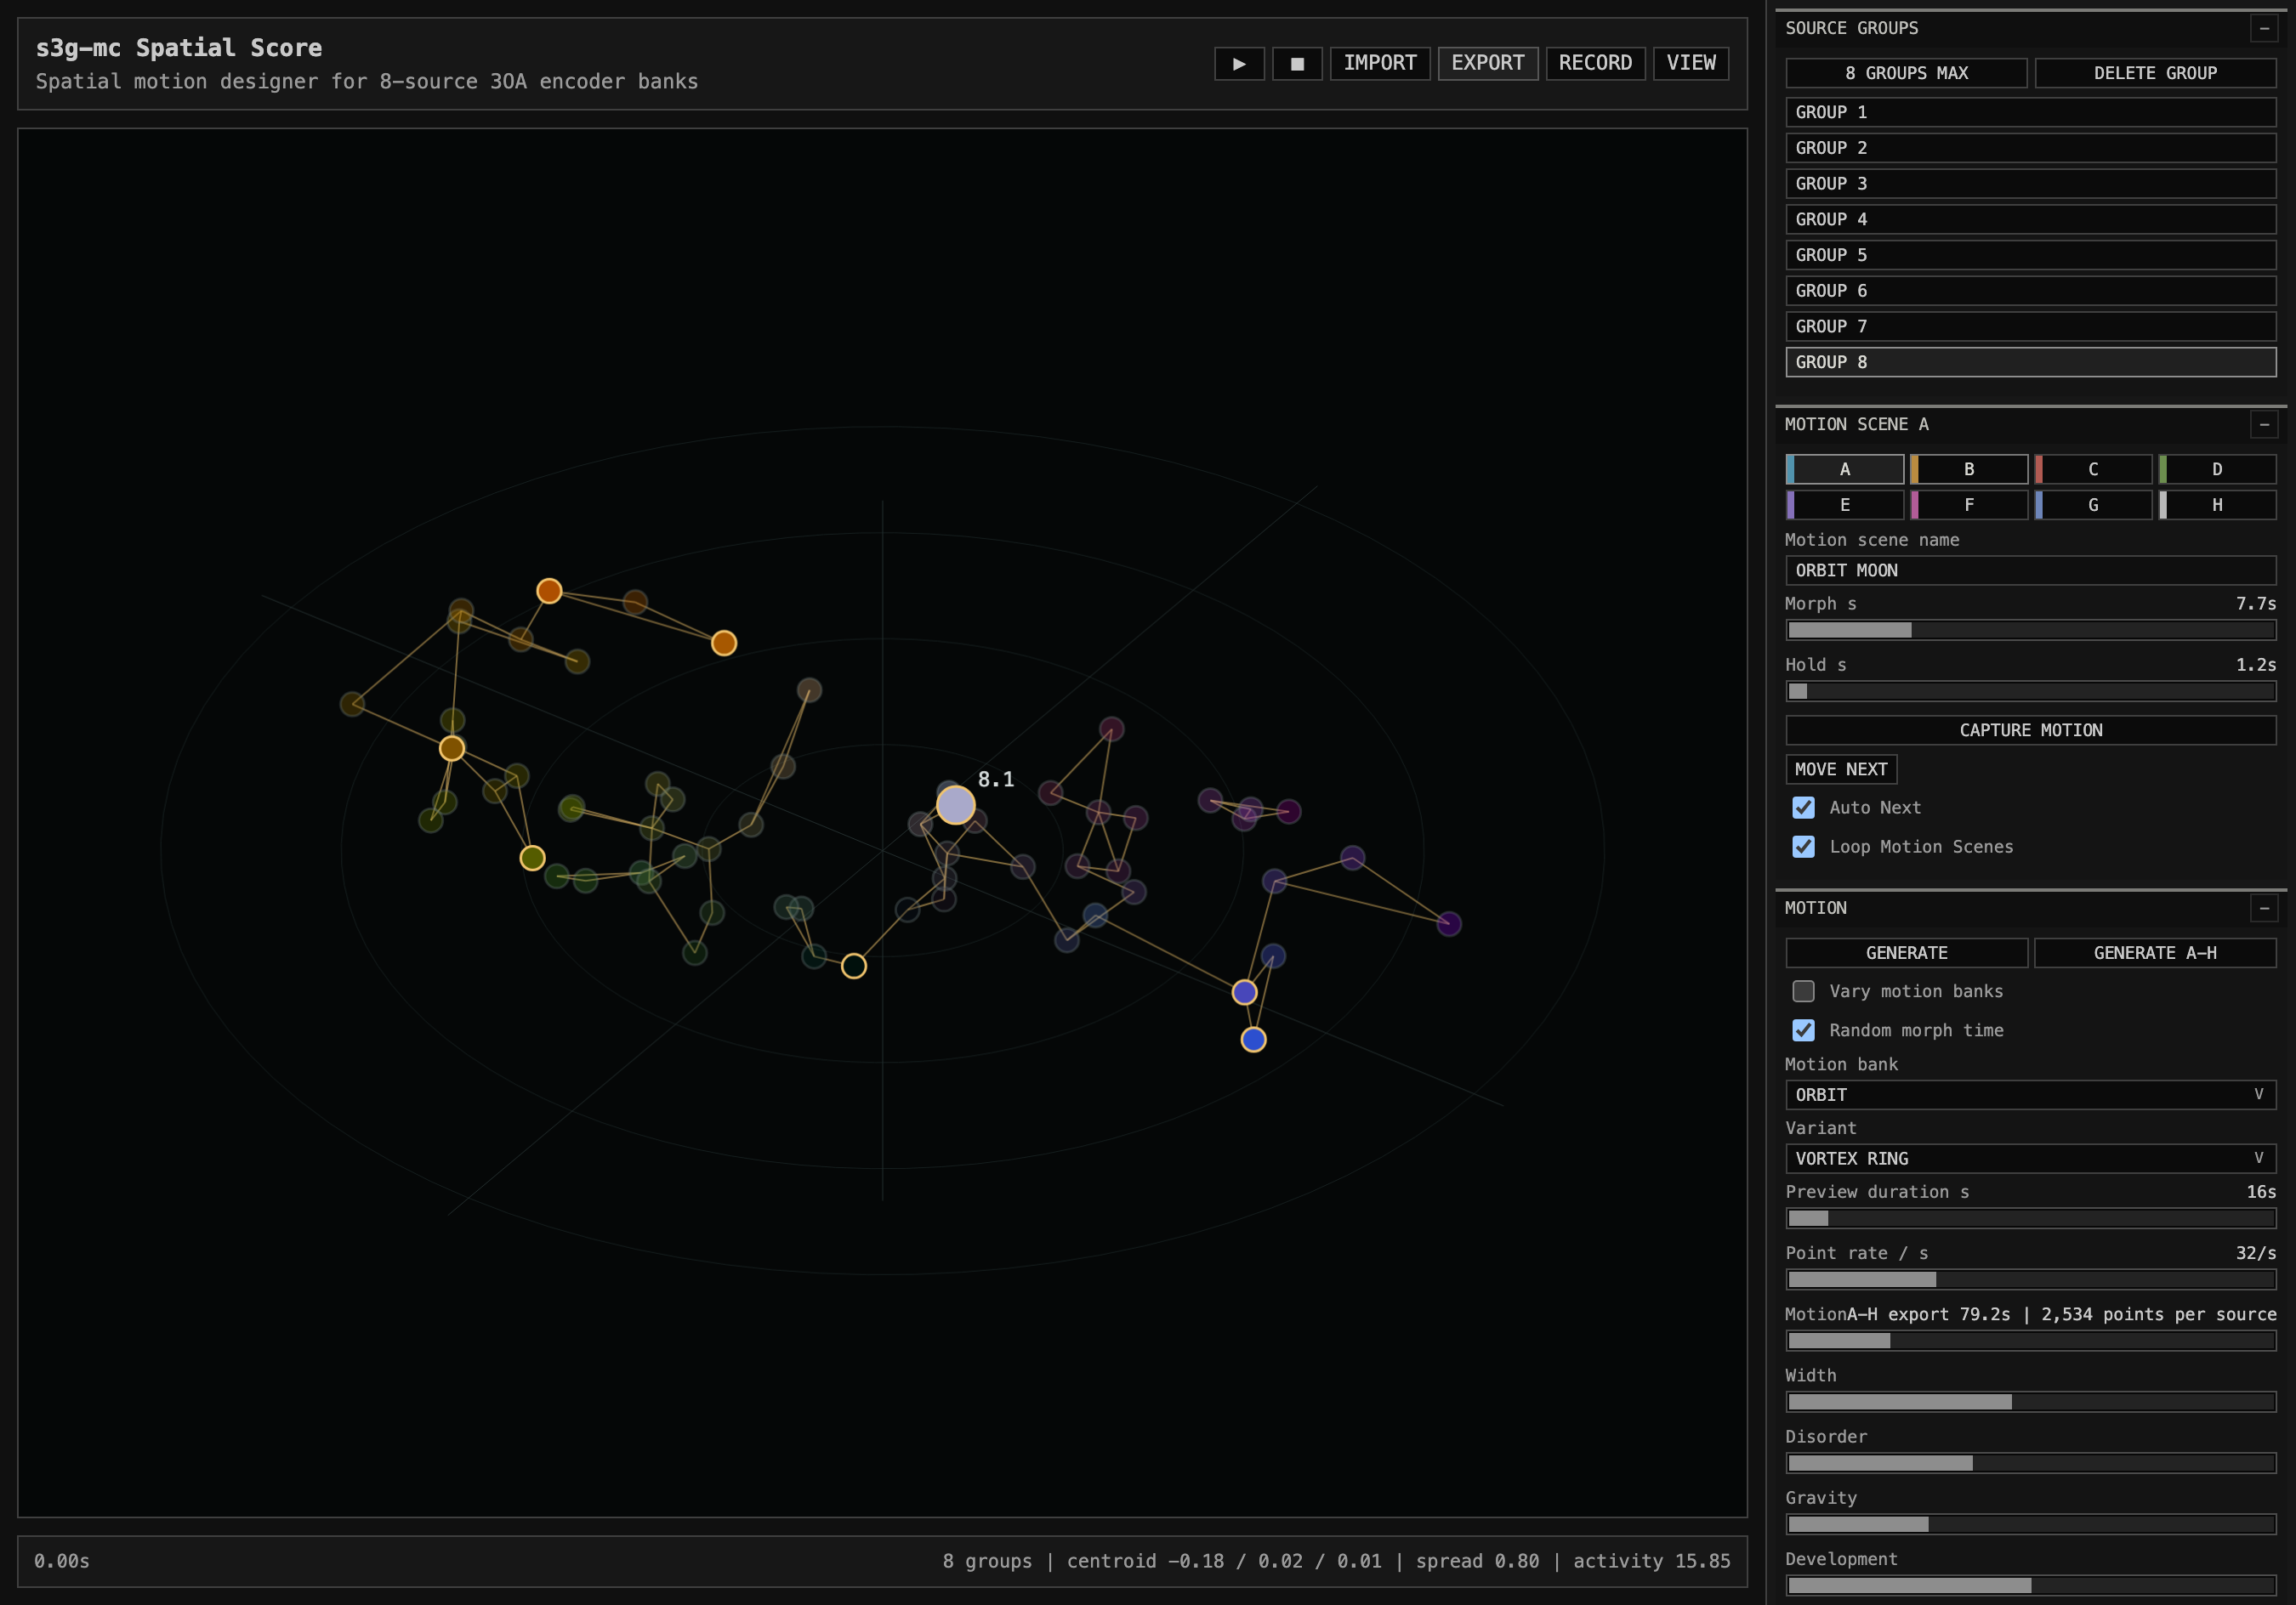Click the '8 groups' status text
This screenshot has height=1605, width=2296.
987,1561
